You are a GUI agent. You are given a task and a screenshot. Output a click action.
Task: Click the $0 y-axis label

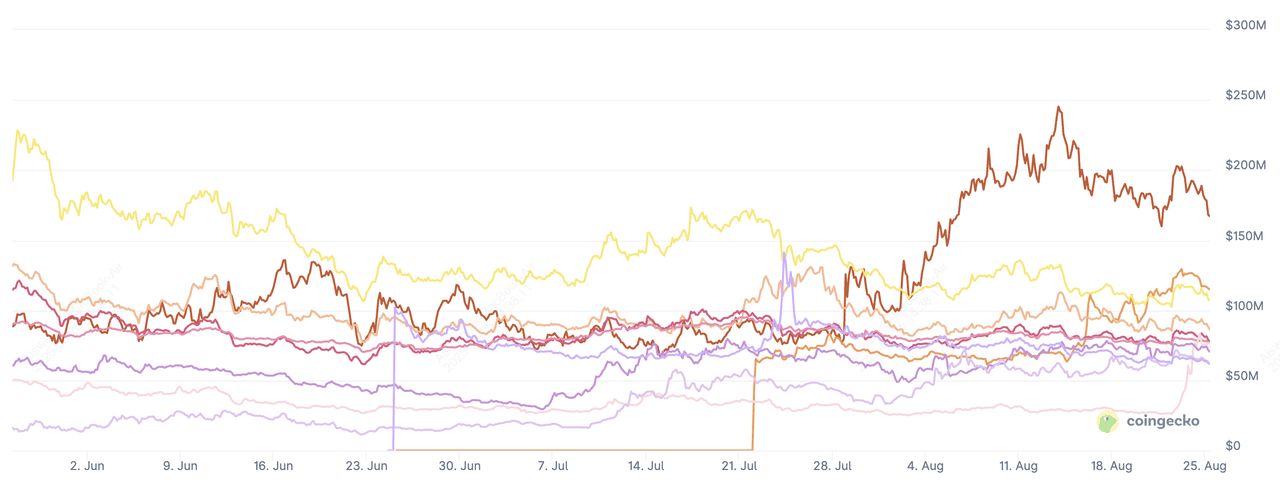click(x=1233, y=446)
